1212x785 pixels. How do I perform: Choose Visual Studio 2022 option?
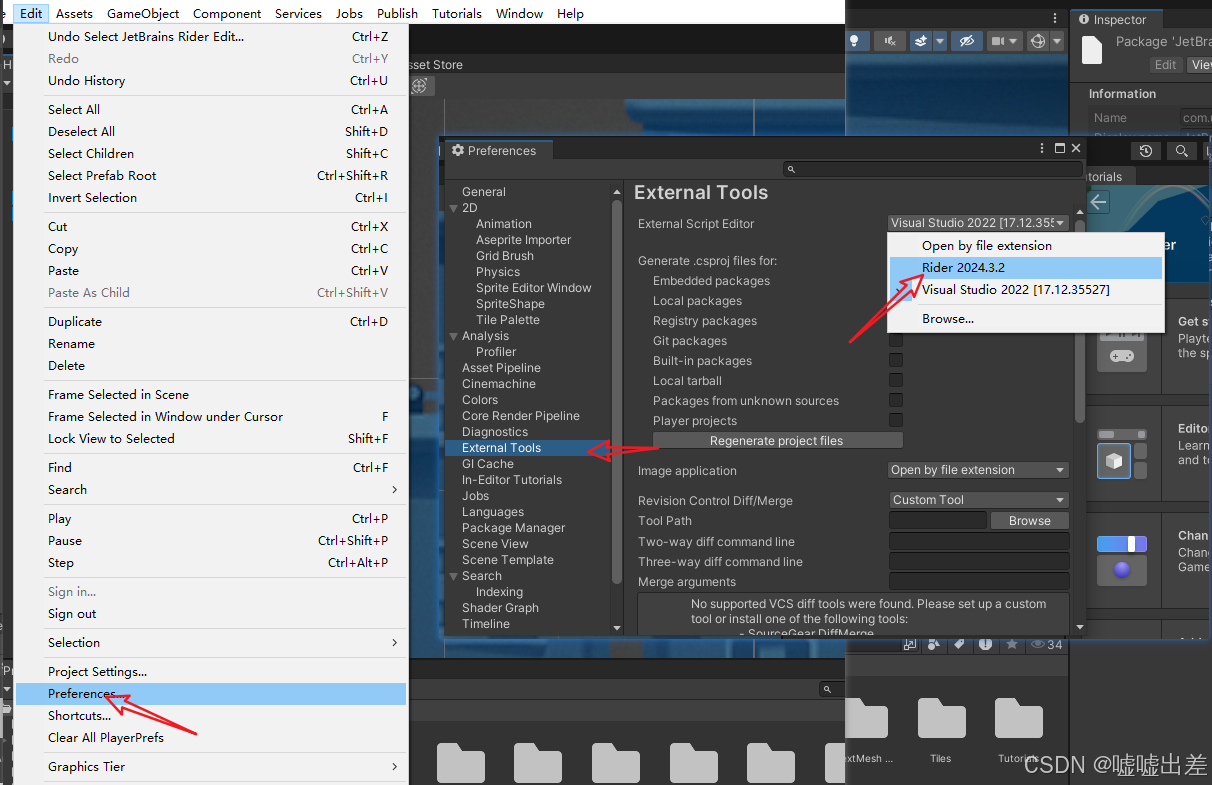[1025, 290]
